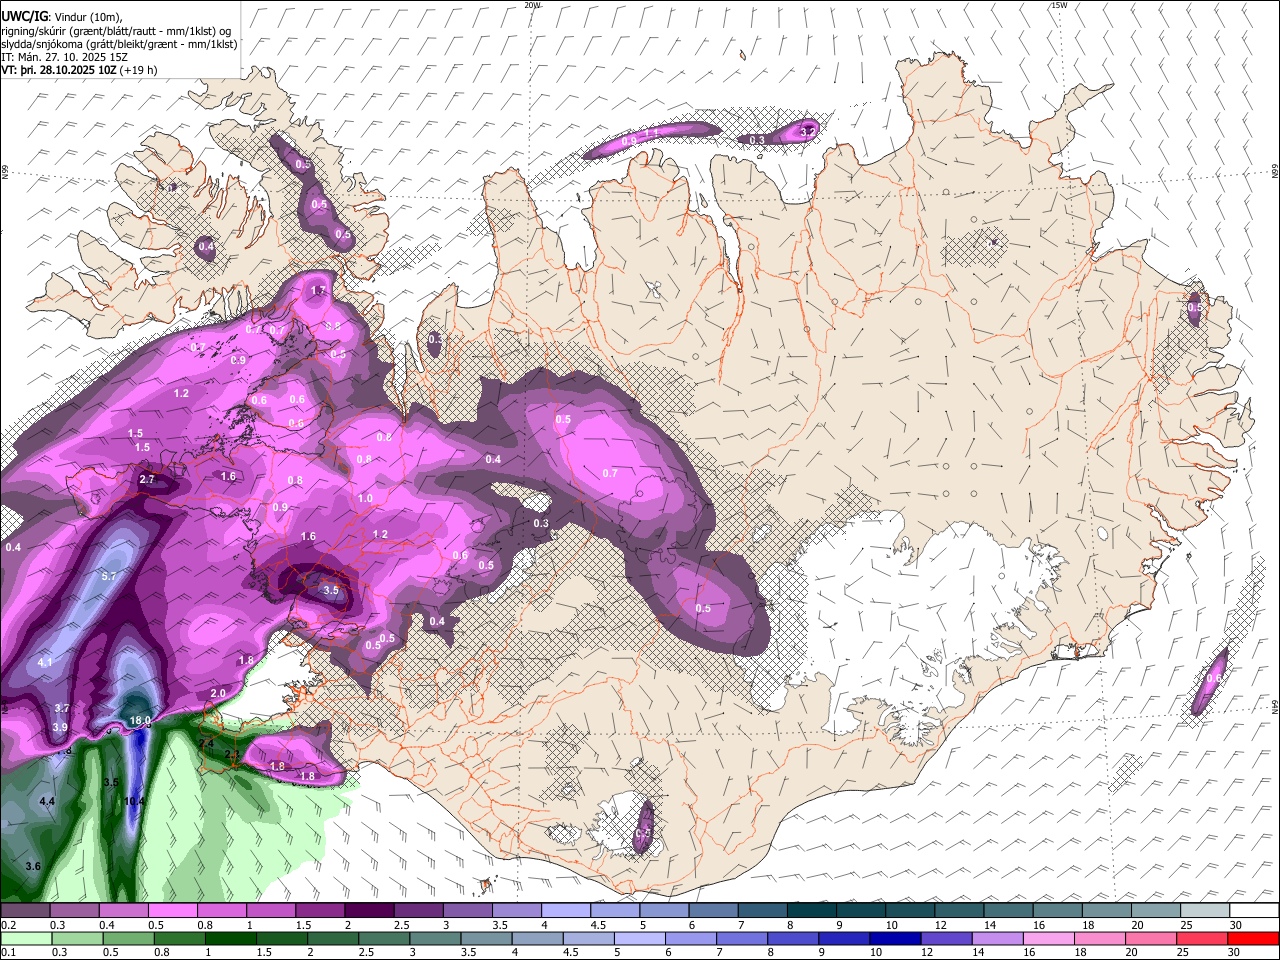Pick the bright pink 0.5–0.8 swatch, upper scale
Image resolution: width=1280 pixels, height=960 pixels.
172,911
